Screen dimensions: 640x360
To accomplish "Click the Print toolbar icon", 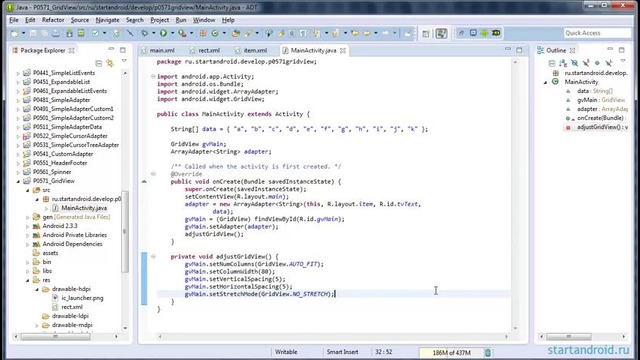I will click(56, 33).
